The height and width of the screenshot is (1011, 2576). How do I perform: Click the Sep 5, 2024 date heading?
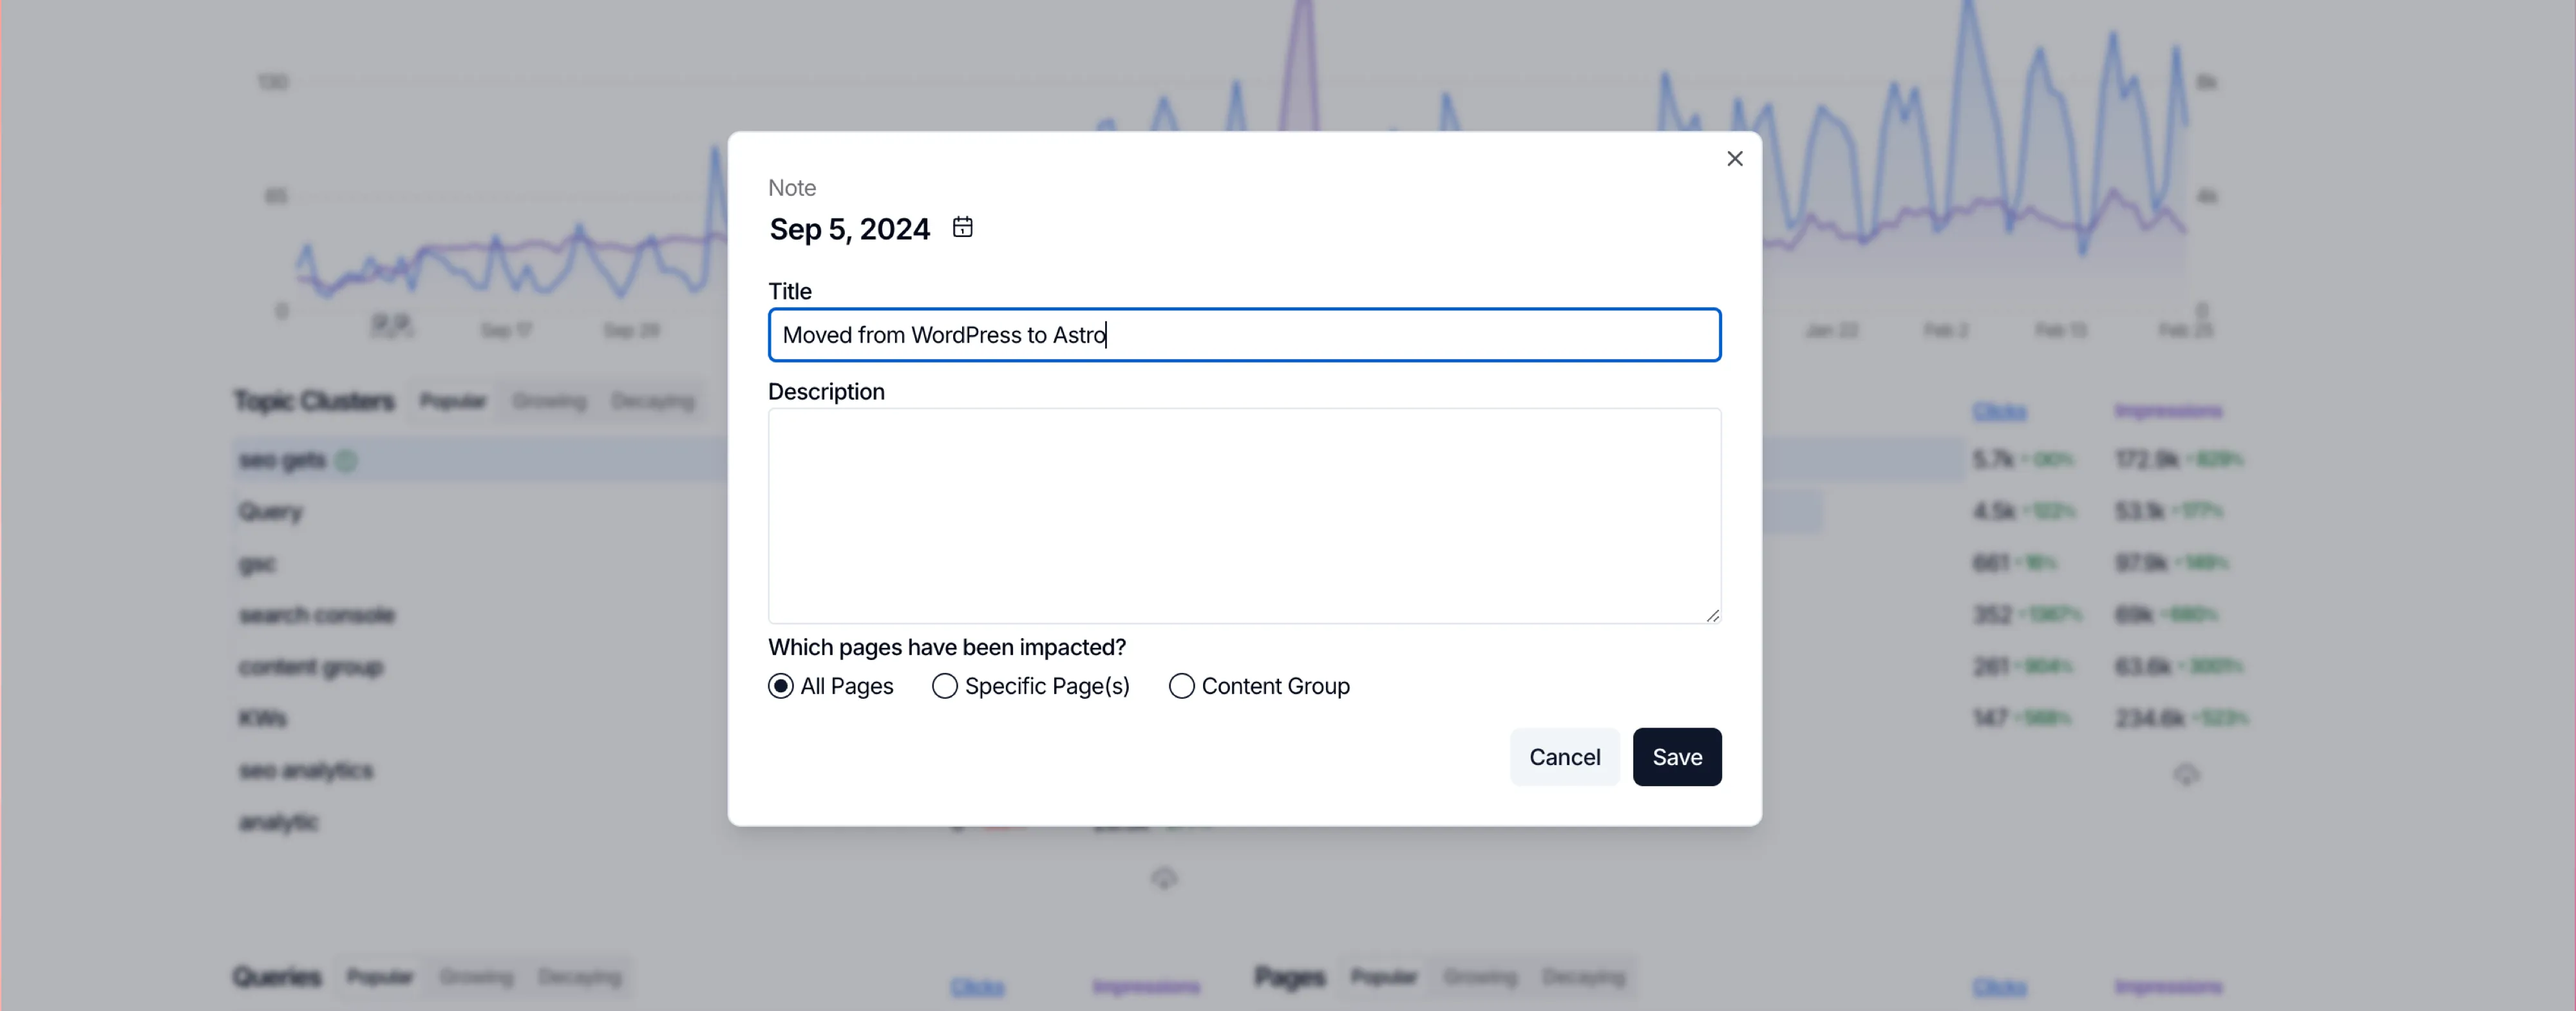[x=849, y=229]
